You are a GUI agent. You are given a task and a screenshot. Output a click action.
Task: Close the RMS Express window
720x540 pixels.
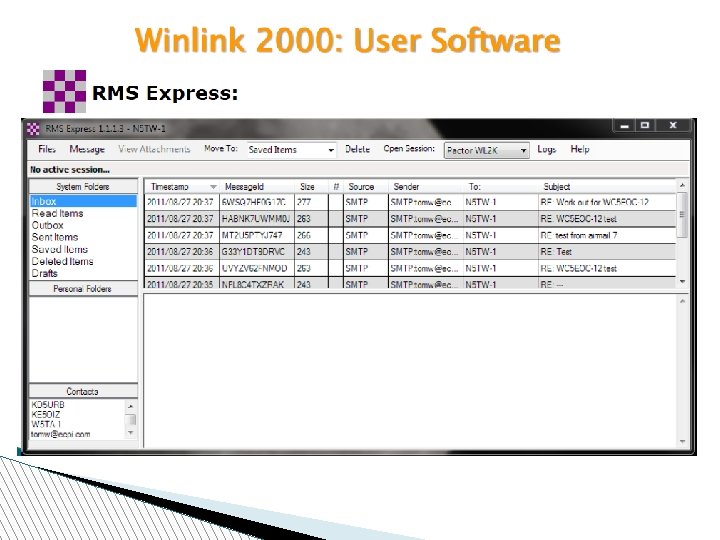click(x=673, y=125)
